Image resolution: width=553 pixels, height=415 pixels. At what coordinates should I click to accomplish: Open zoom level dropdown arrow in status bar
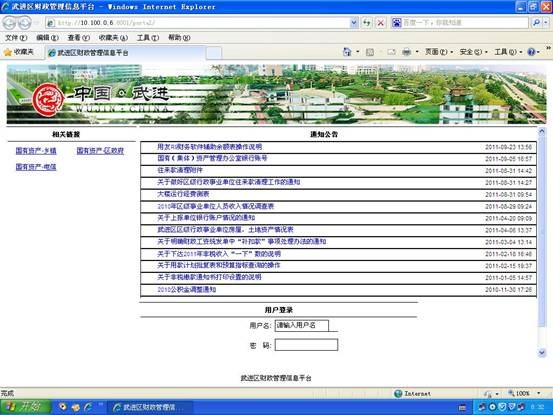pos(539,393)
